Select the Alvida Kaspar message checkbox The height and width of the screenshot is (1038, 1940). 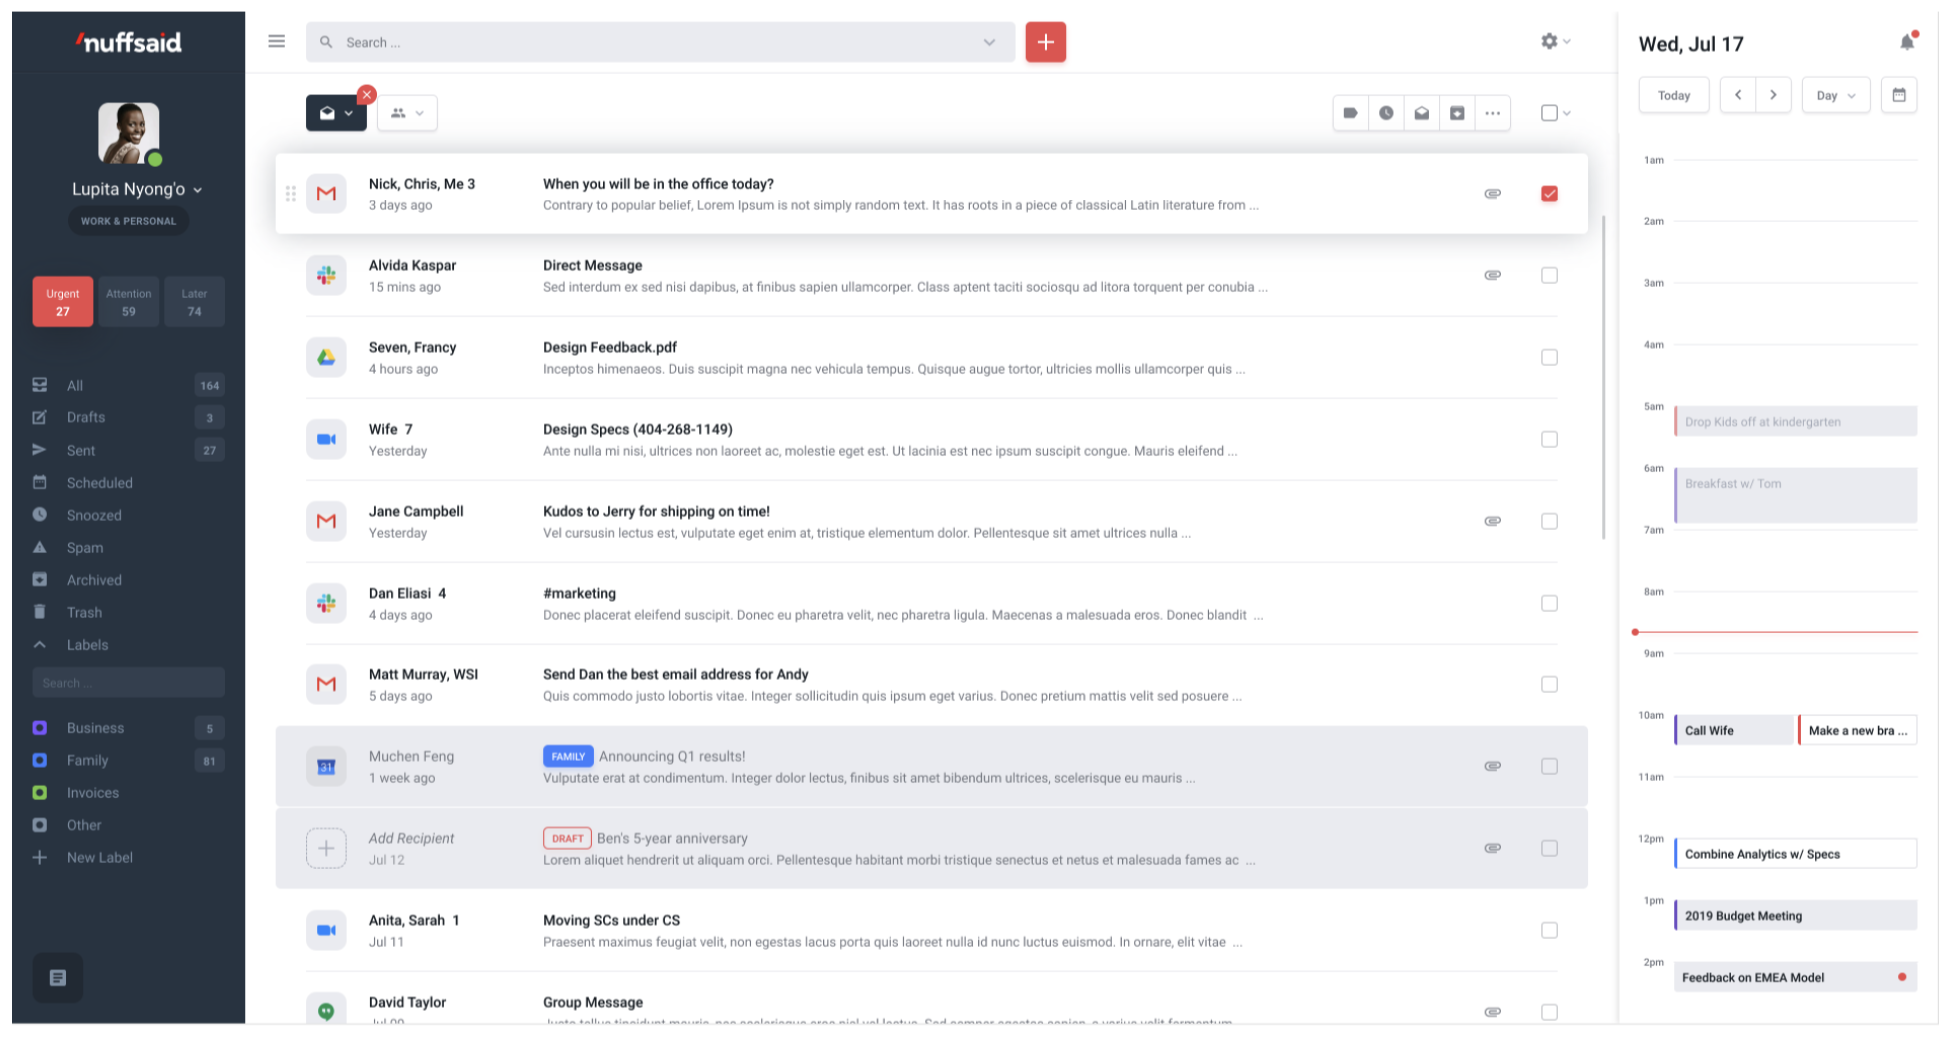pos(1549,275)
